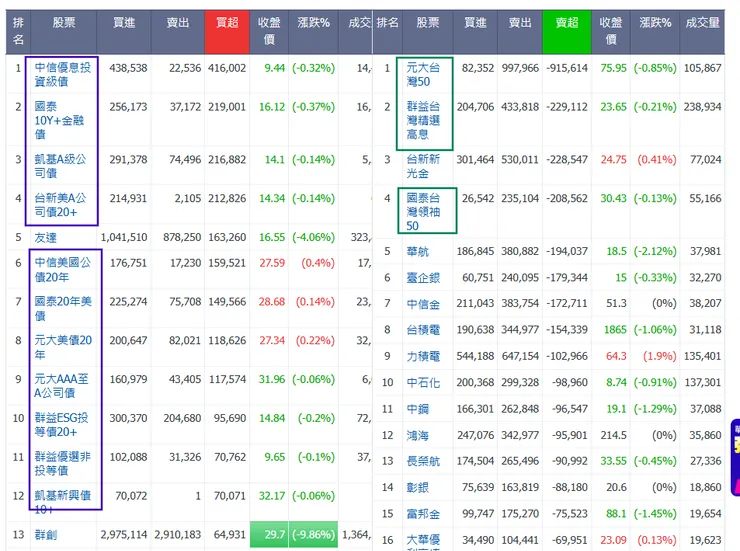Select volume value 238,934
The height and width of the screenshot is (551, 740).
coord(702,107)
